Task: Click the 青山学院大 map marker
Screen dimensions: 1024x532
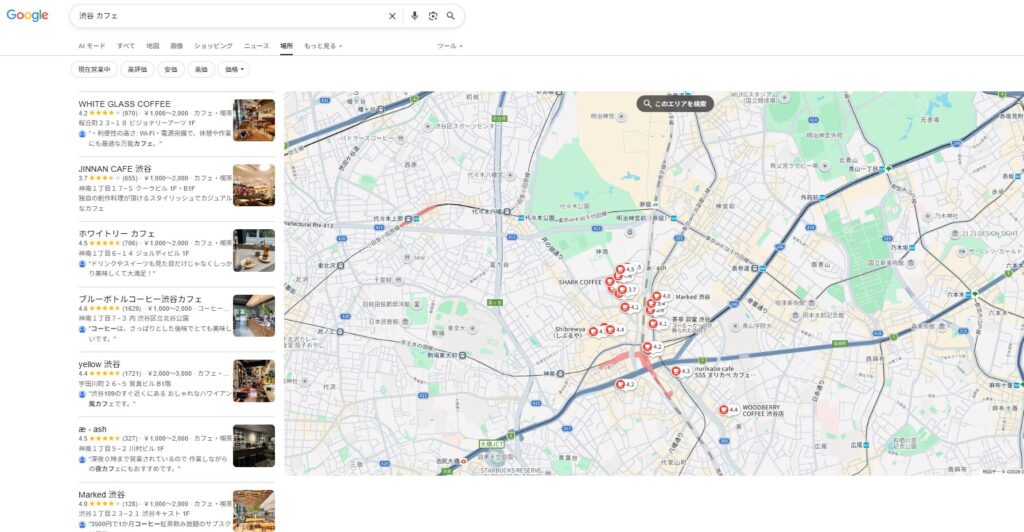Action: [735, 325]
